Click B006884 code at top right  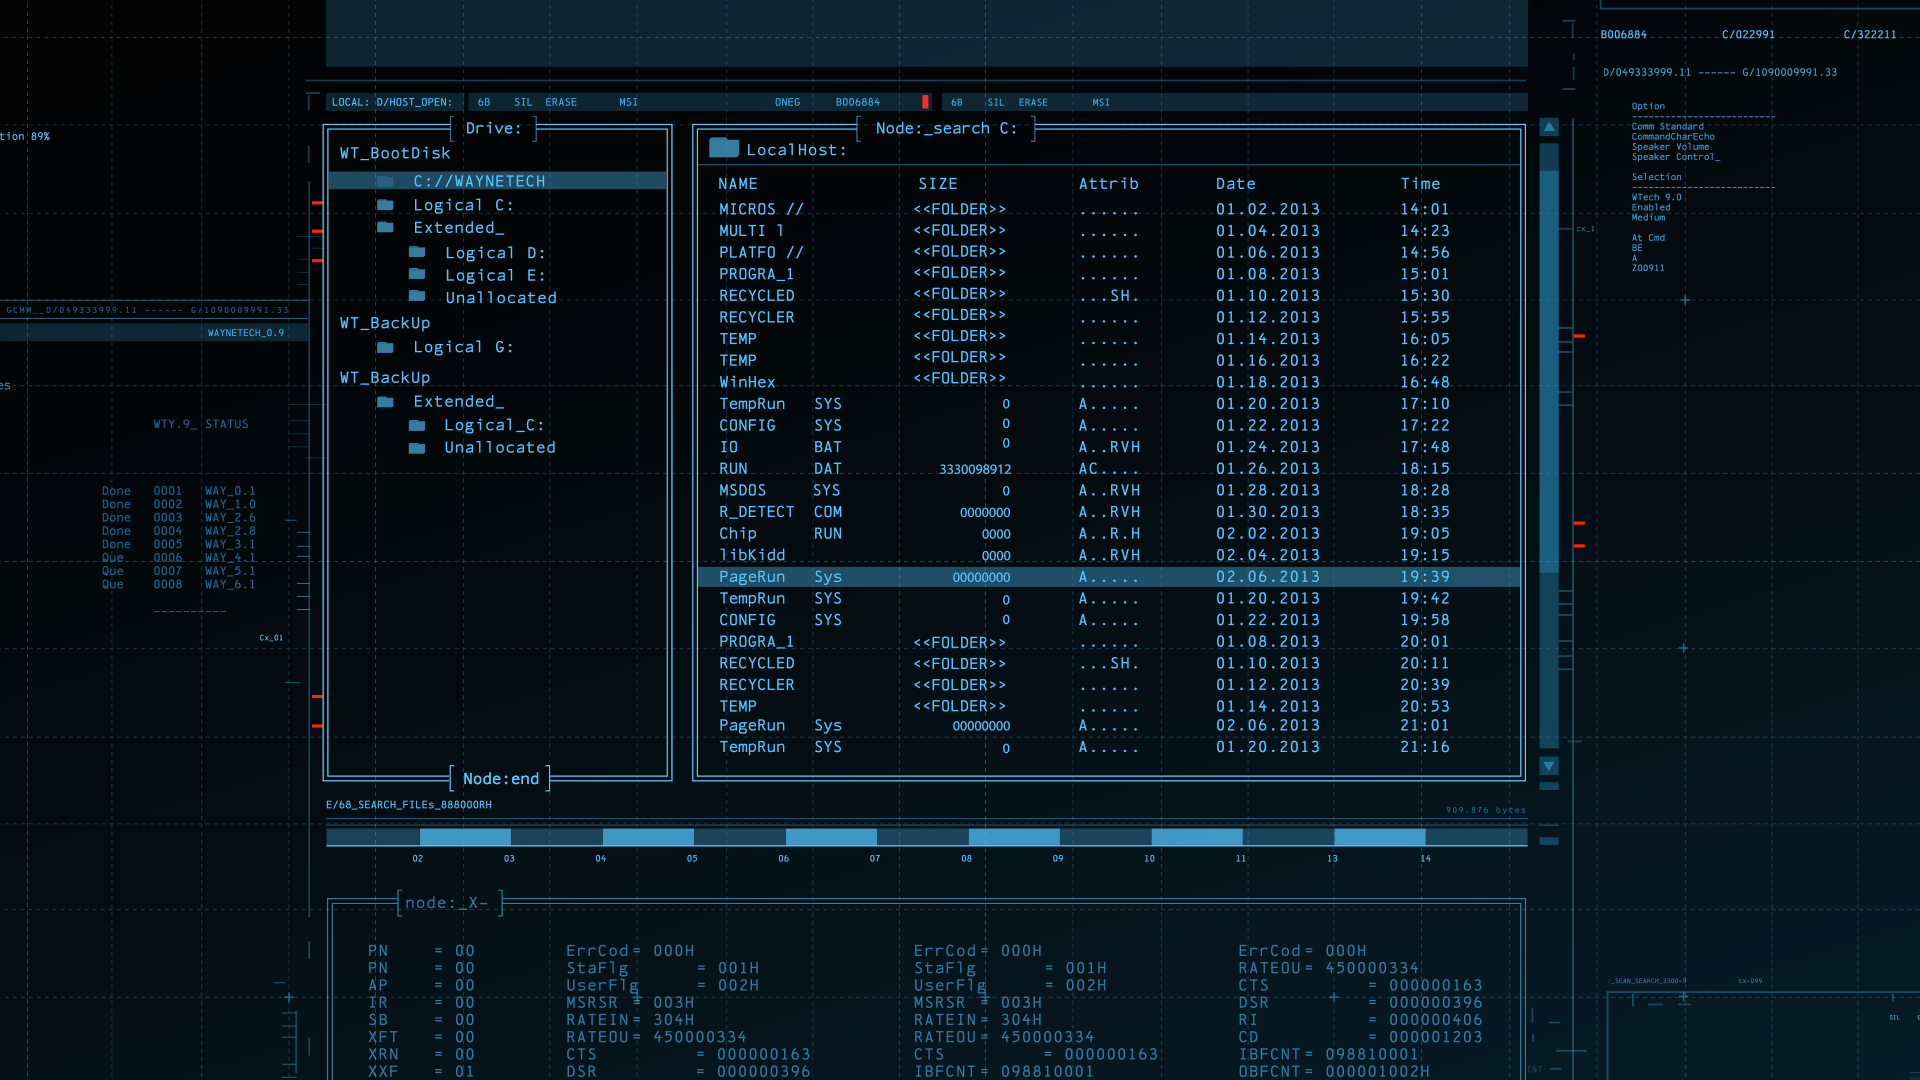[x=1623, y=35]
